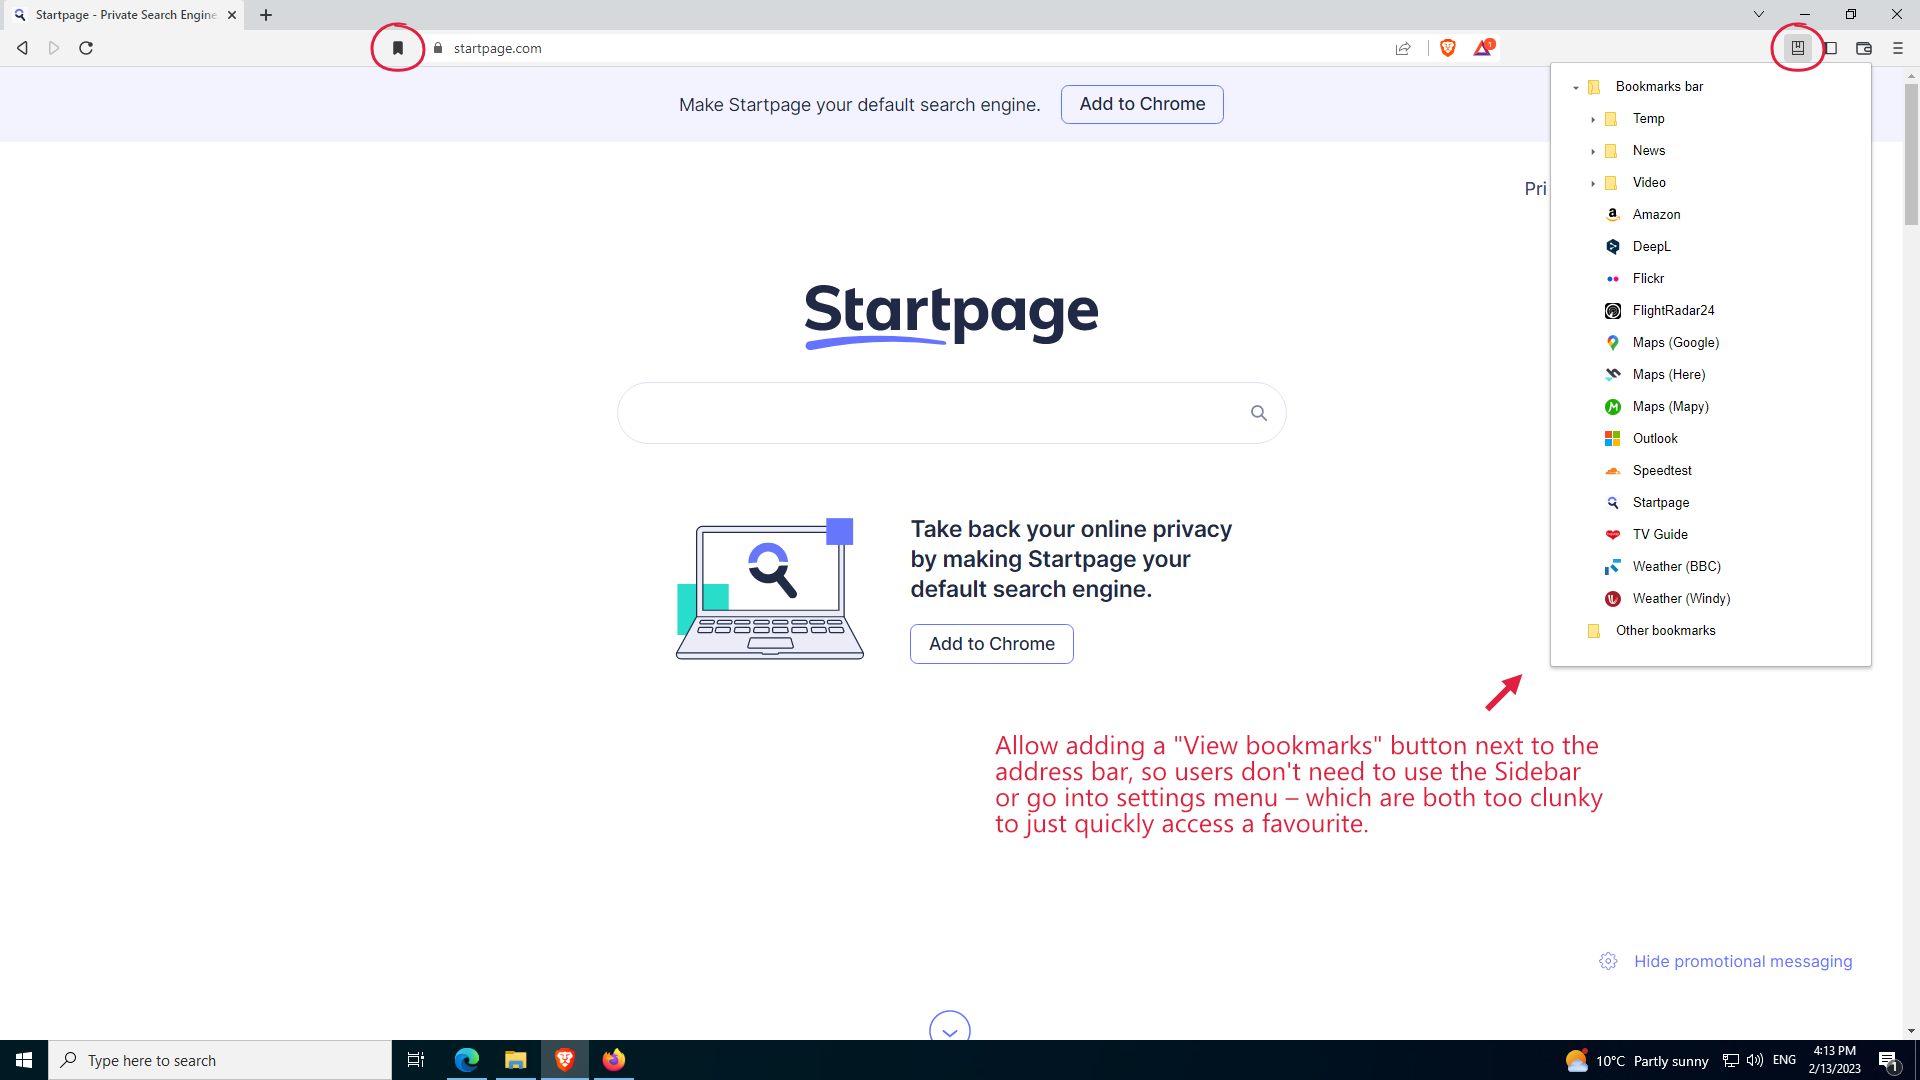Open Brave Rewards
Screen dimensions: 1920x1080
pyautogui.click(x=1483, y=48)
